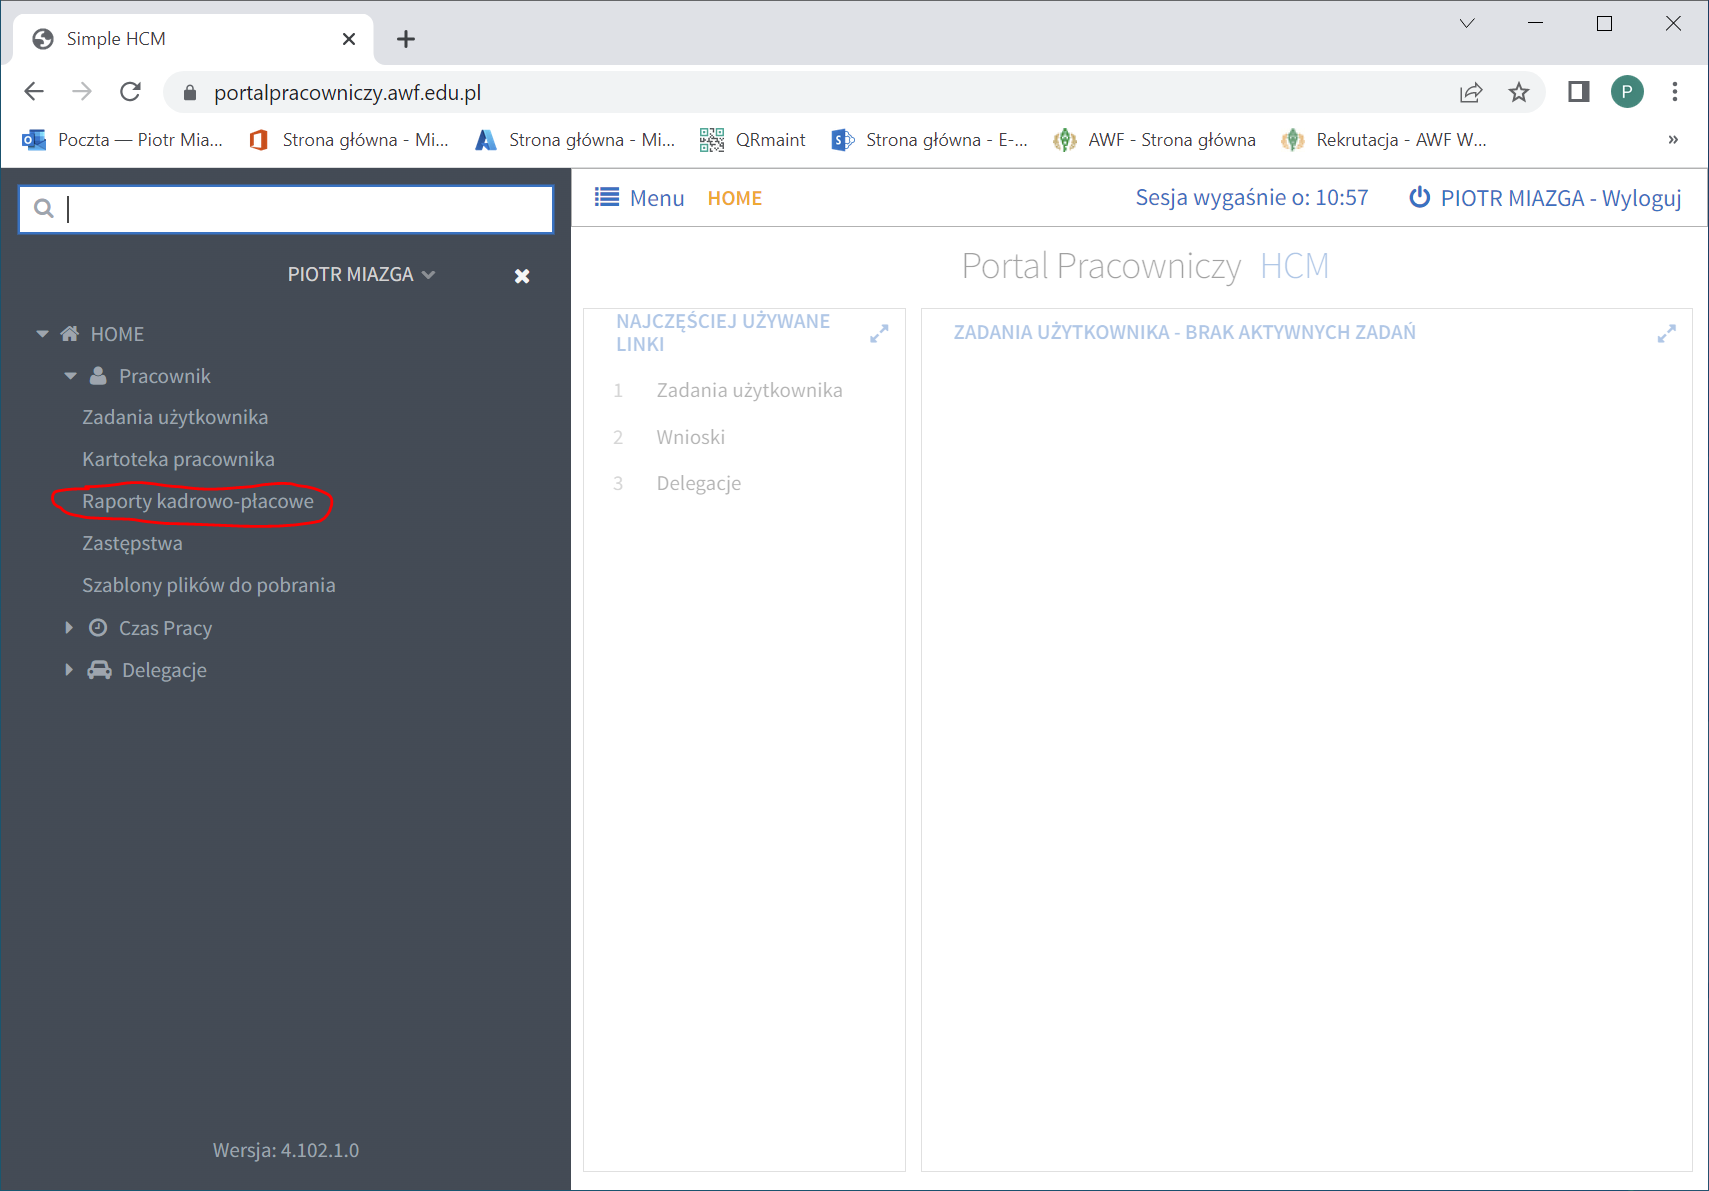
Task: Open the Office Strona główna bookmark
Action: pyautogui.click(x=349, y=140)
